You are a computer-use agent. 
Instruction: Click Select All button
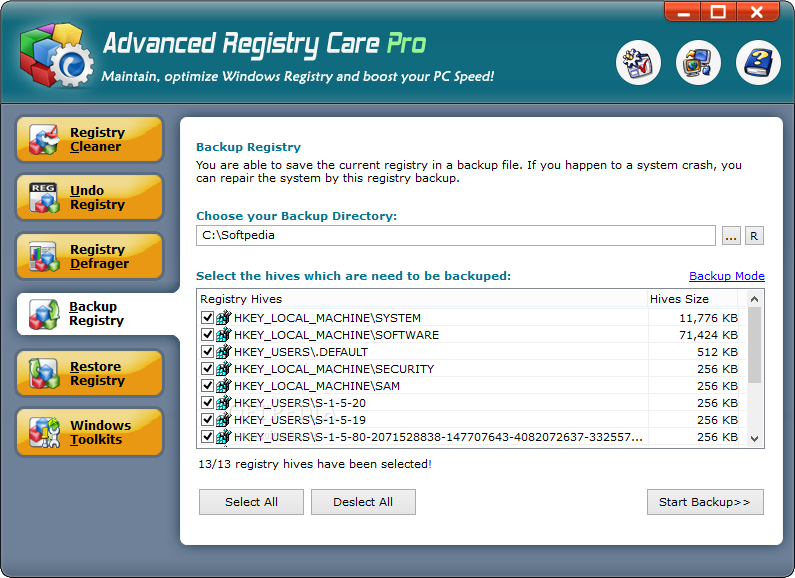251,502
